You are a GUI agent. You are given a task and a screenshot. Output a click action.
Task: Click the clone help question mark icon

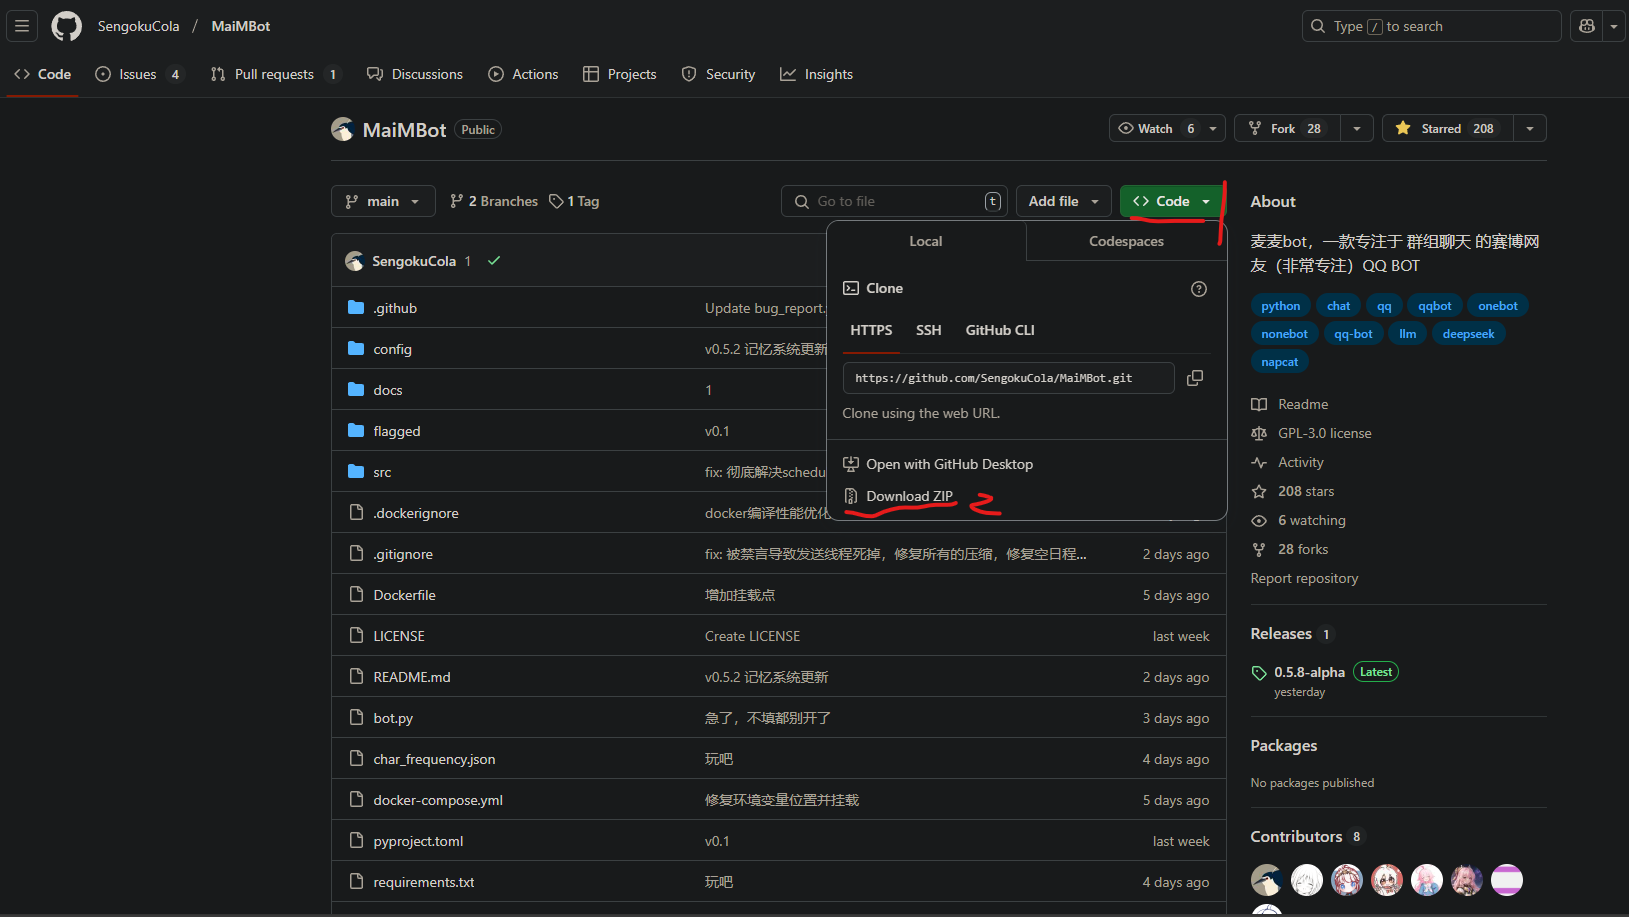tap(1198, 289)
